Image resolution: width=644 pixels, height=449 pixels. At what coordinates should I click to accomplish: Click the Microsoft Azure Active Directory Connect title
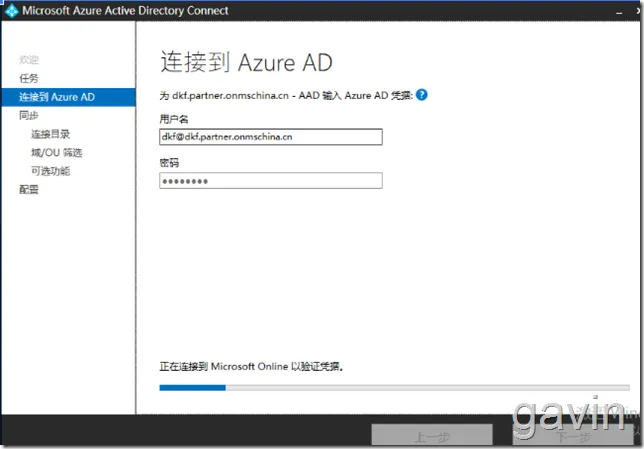[x=125, y=11]
